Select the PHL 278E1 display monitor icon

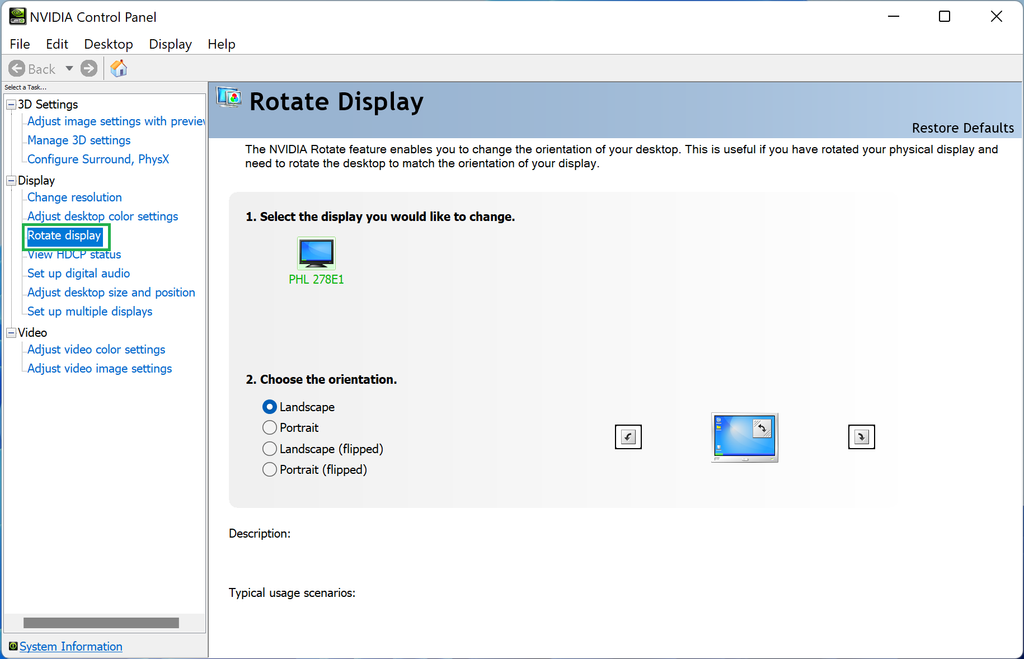point(316,253)
